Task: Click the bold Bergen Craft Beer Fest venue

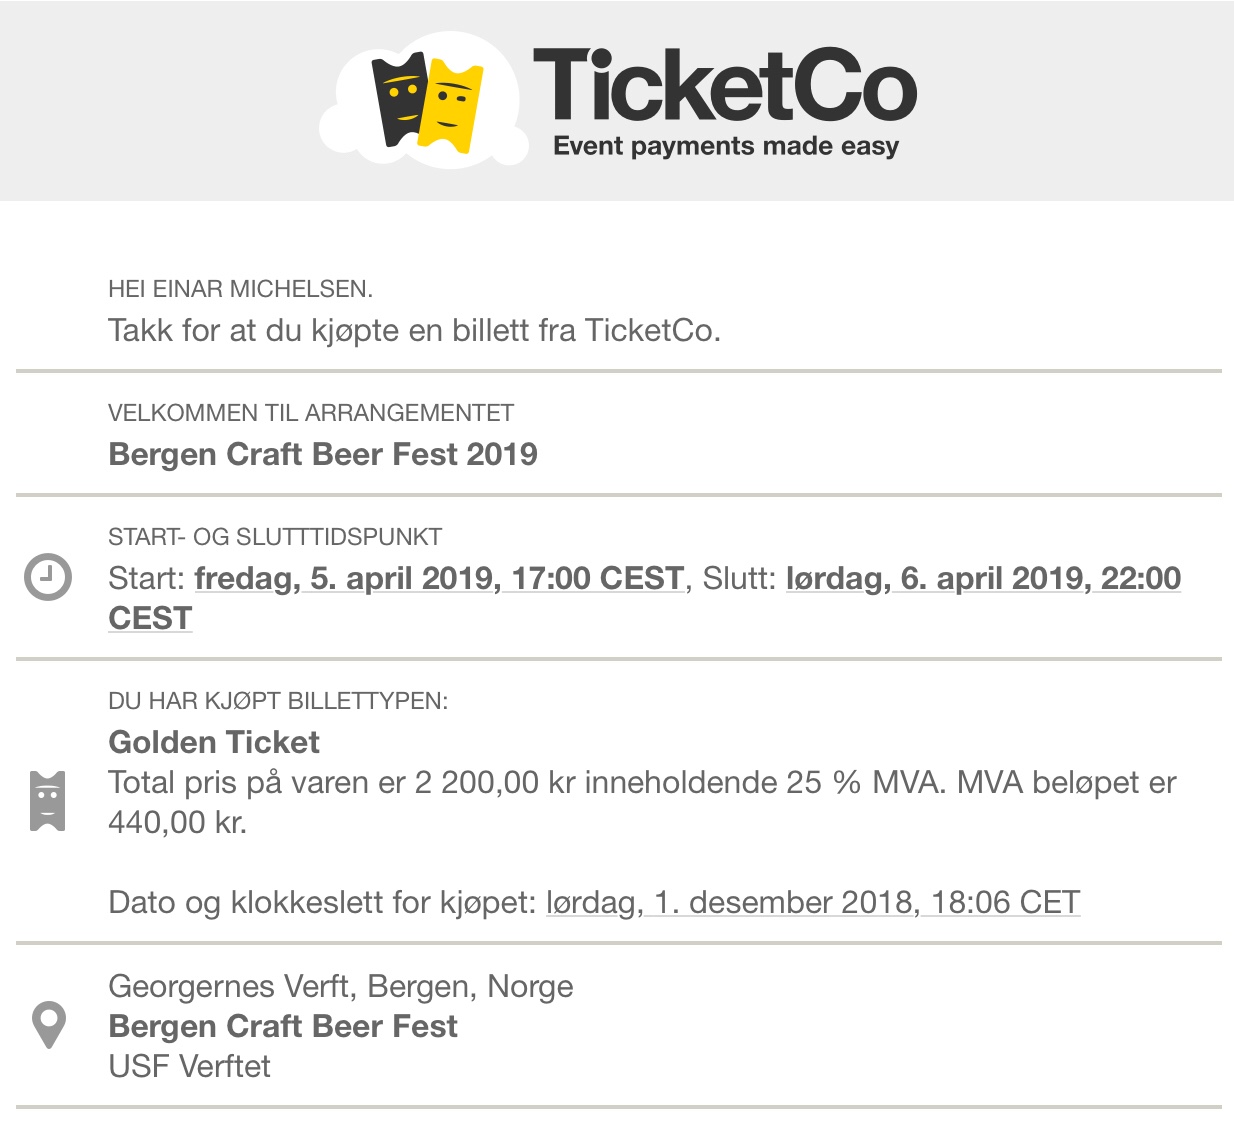Action: (283, 1026)
